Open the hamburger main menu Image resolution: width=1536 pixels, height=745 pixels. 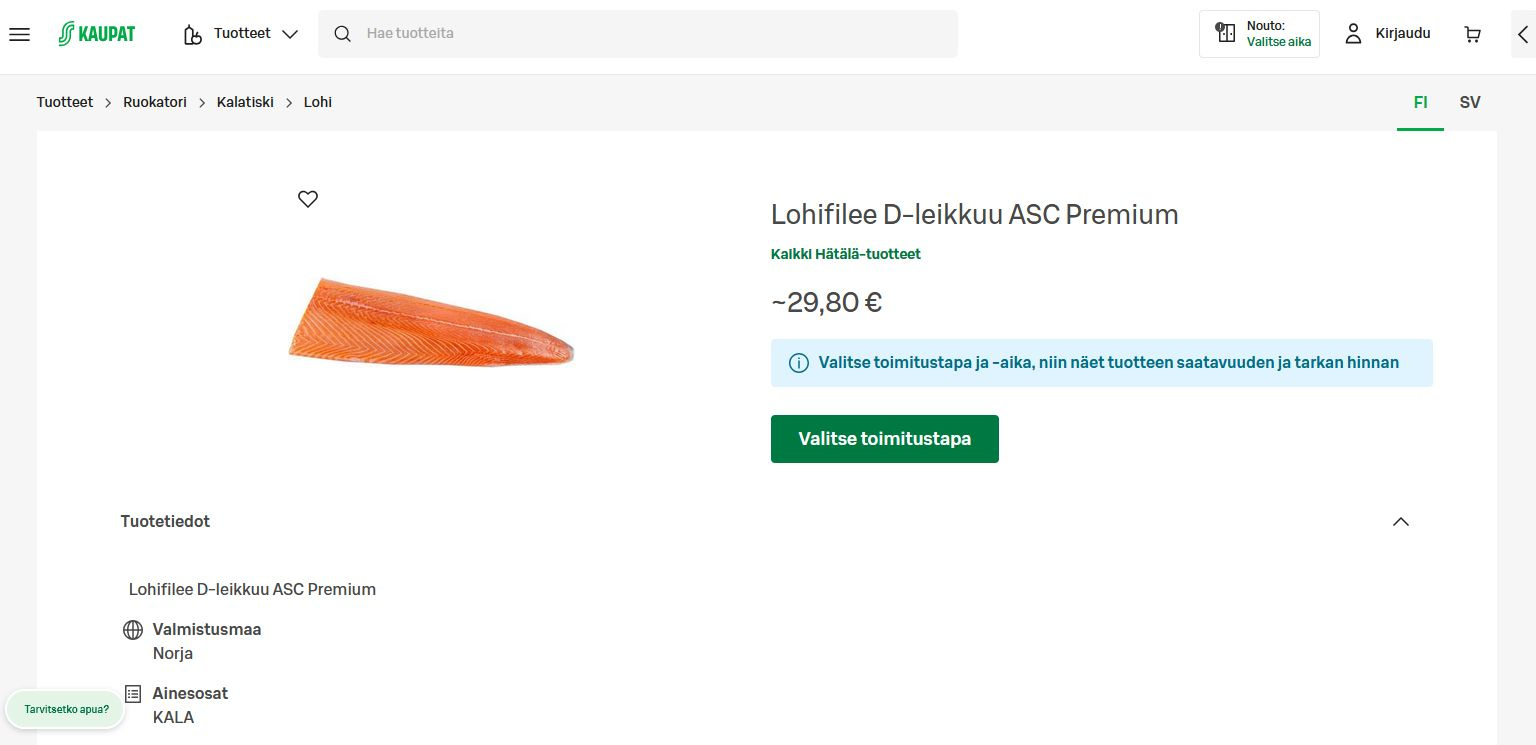pos(19,34)
